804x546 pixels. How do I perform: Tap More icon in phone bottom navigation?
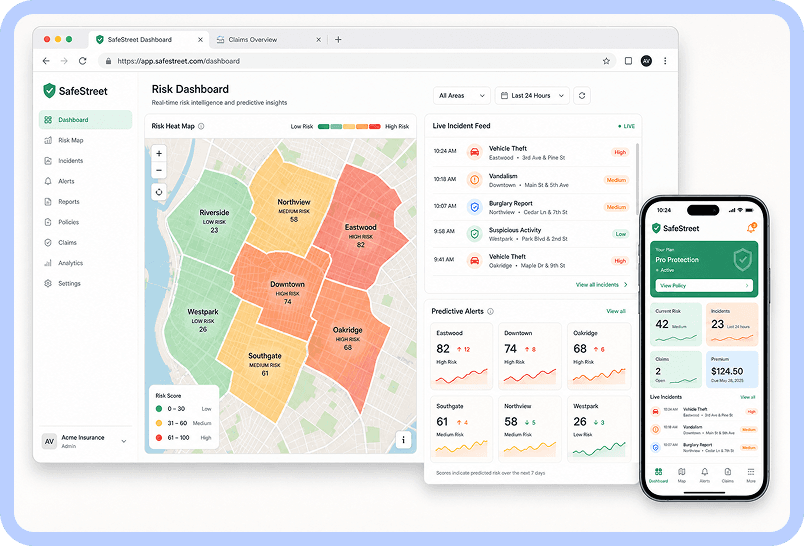coord(751,474)
